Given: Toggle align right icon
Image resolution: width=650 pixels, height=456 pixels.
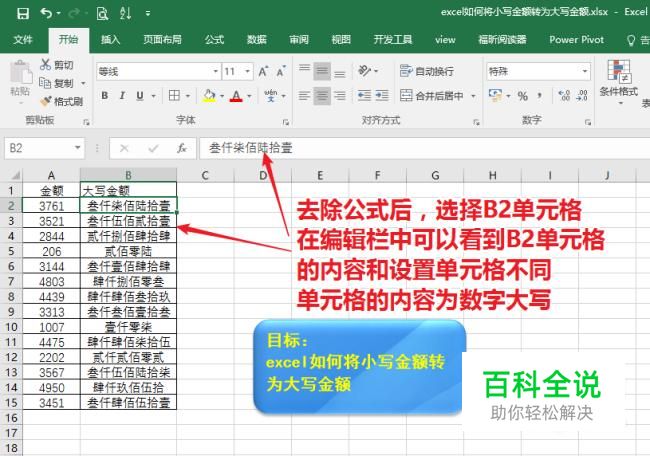Looking at the screenshot, I should pos(340,96).
